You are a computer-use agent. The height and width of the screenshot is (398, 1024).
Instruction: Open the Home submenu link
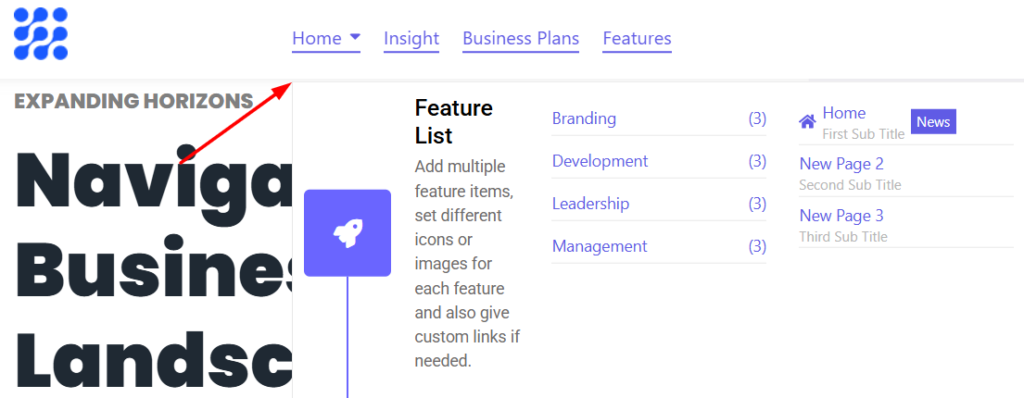(x=844, y=113)
